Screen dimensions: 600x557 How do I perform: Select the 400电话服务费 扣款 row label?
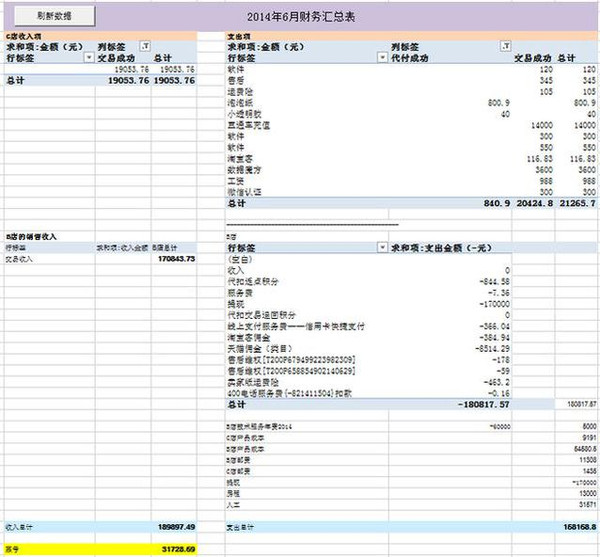tap(289, 393)
